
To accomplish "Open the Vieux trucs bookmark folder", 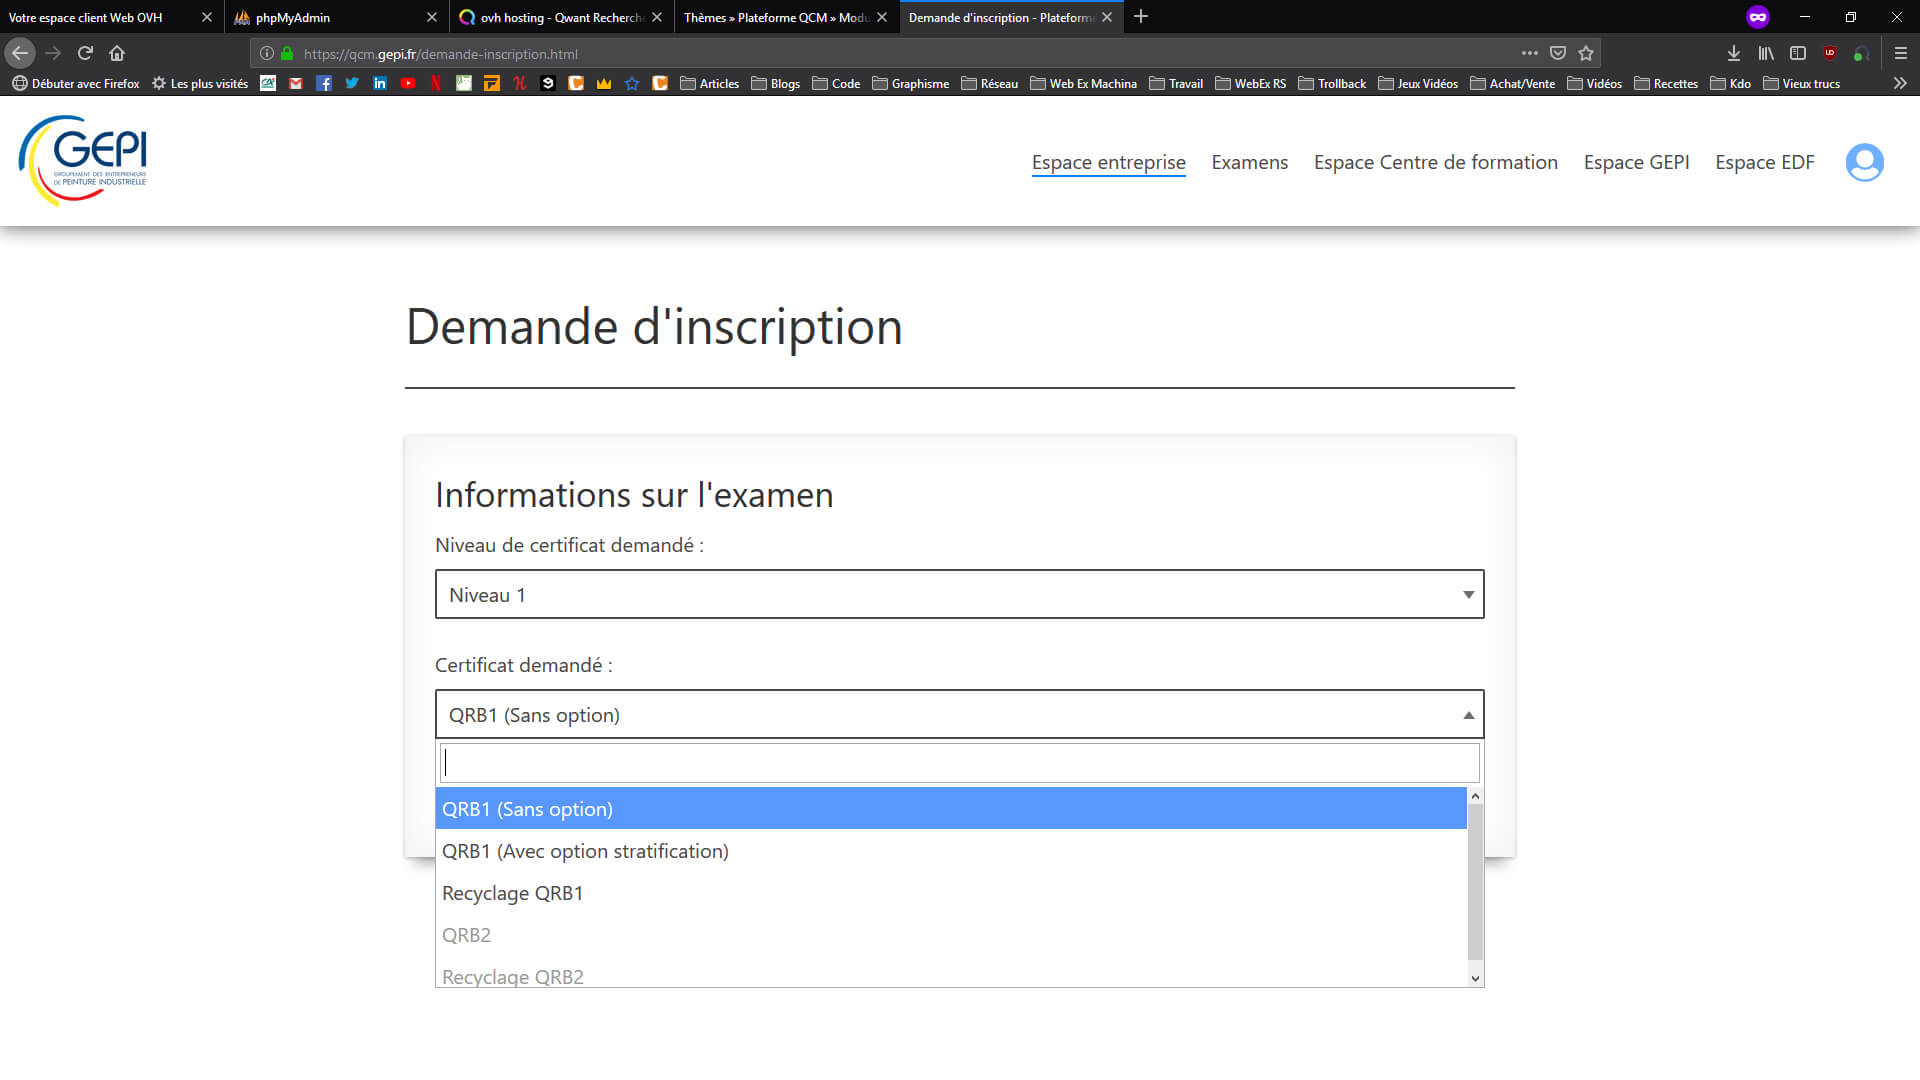I will [1801, 84].
